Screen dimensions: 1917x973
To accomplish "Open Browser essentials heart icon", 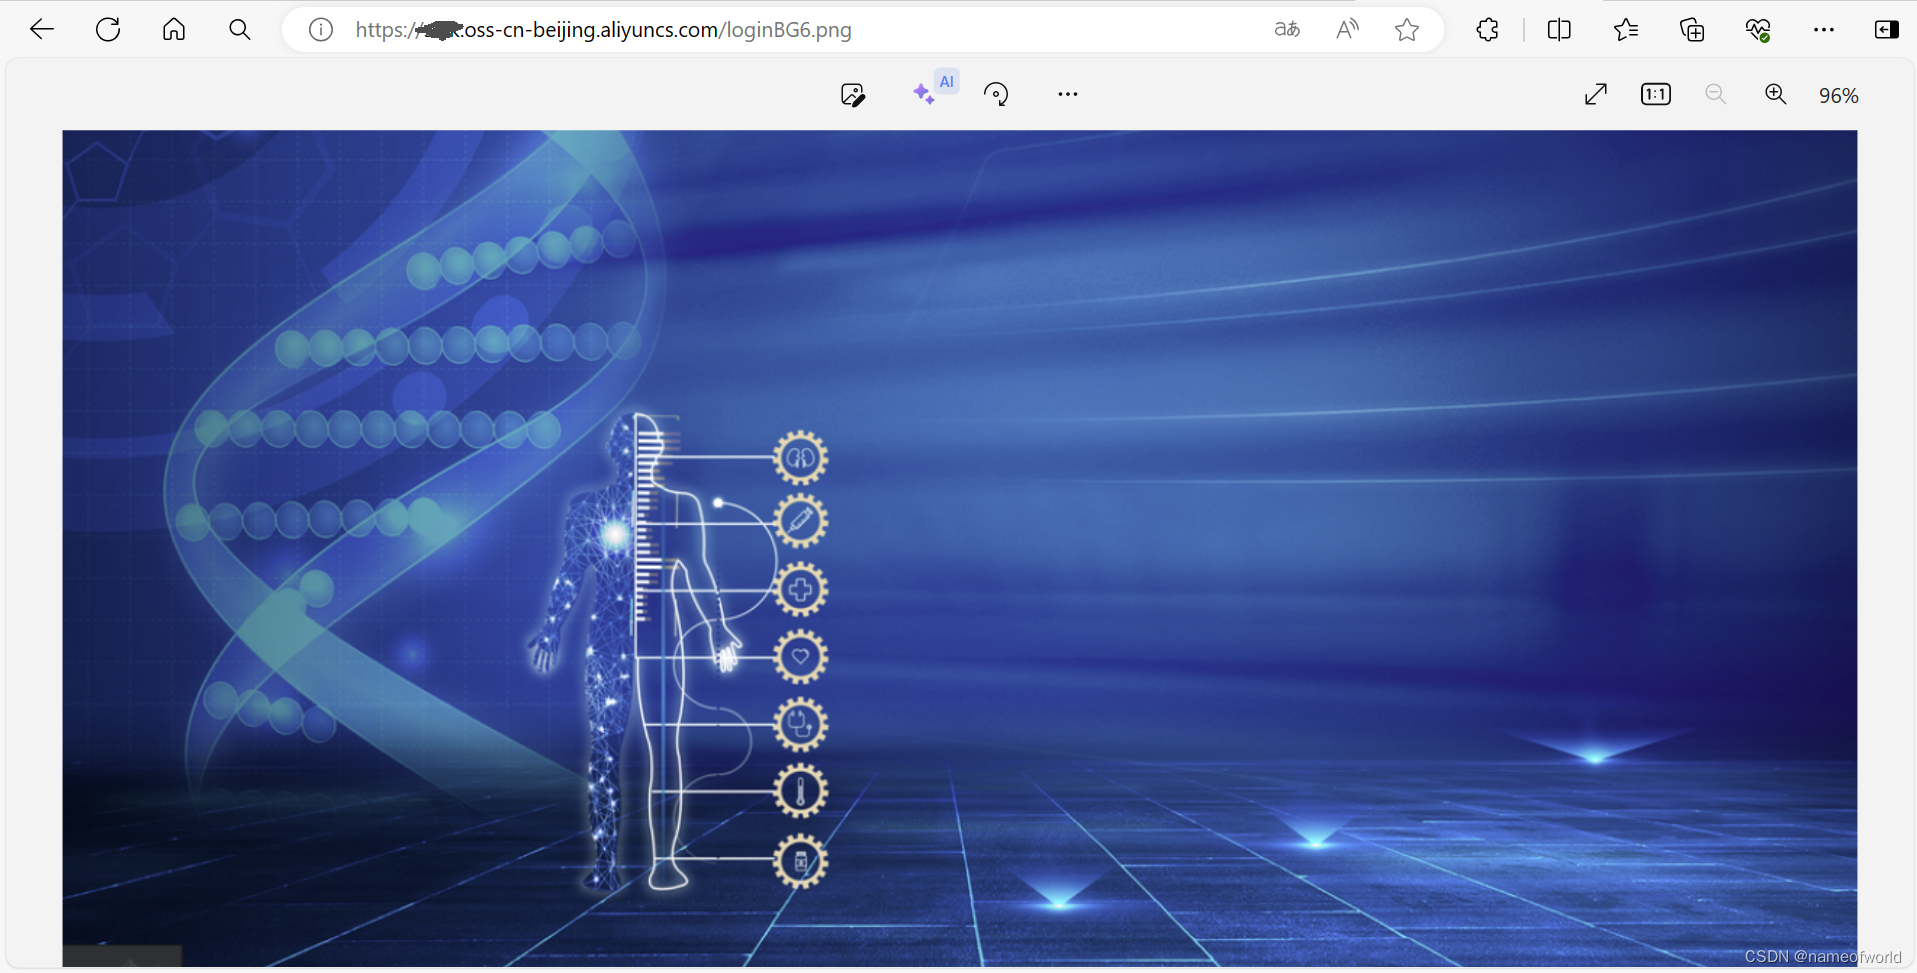I will 1758,30.
